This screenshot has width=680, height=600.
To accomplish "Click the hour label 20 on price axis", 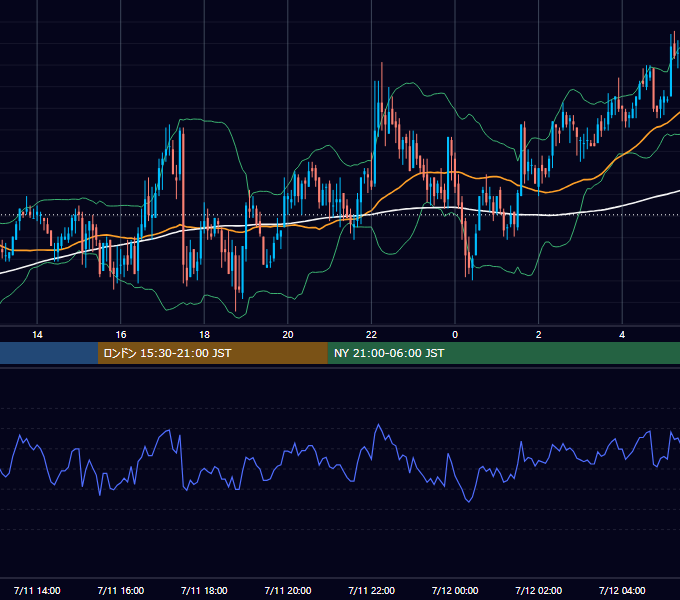I will (288, 335).
